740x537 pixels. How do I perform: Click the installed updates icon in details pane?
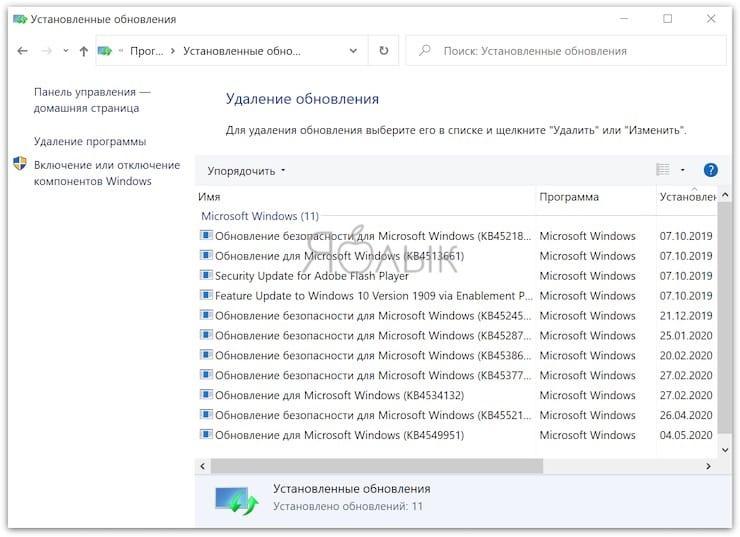pos(236,500)
